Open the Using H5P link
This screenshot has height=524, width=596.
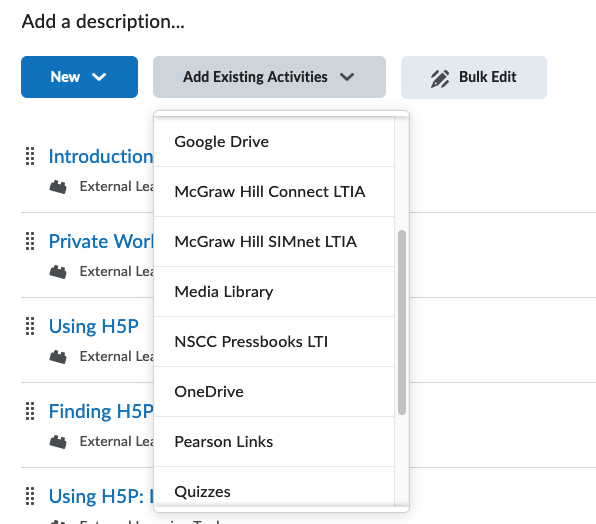pos(94,326)
